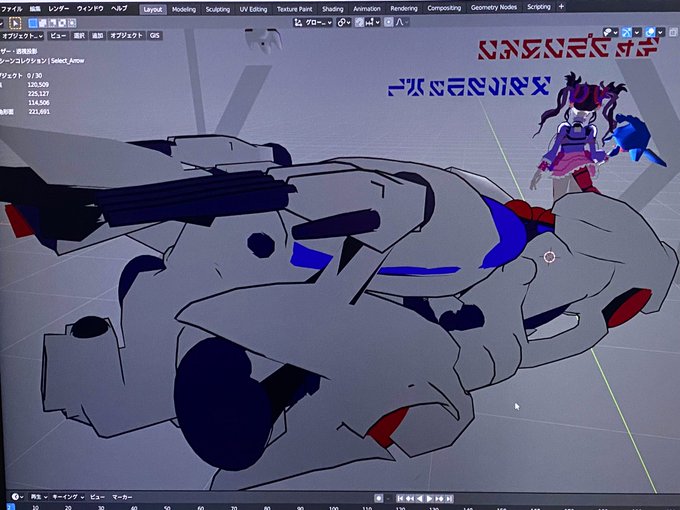Select the Tweak select tool icon

15,23
